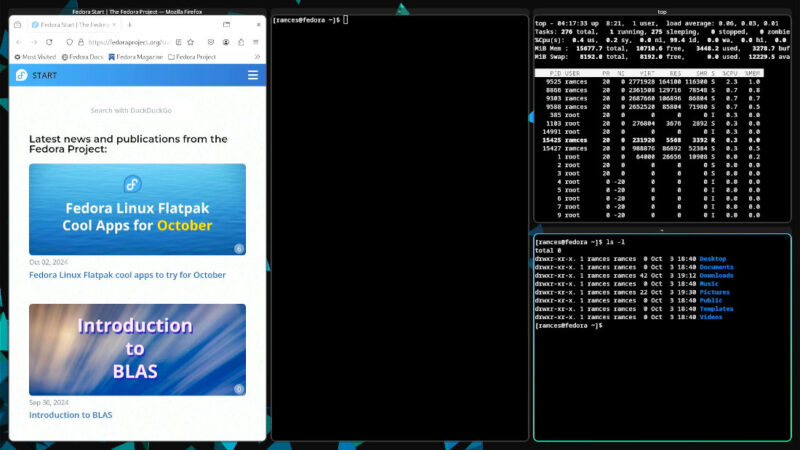This screenshot has height=450, width=800.
Task: Click Downloads directory in ls output
Action: (716, 276)
